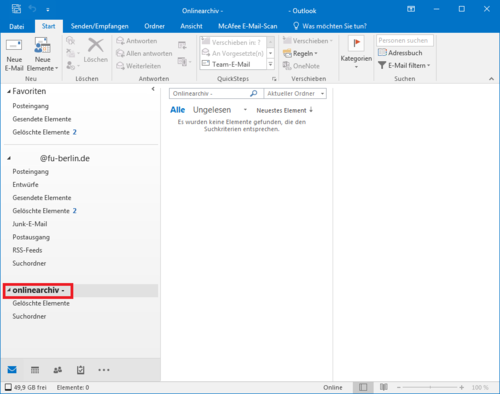The height and width of the screenshot is (394, 500).
Task: Click the Antworten button
Action: [x=137, y=41]
